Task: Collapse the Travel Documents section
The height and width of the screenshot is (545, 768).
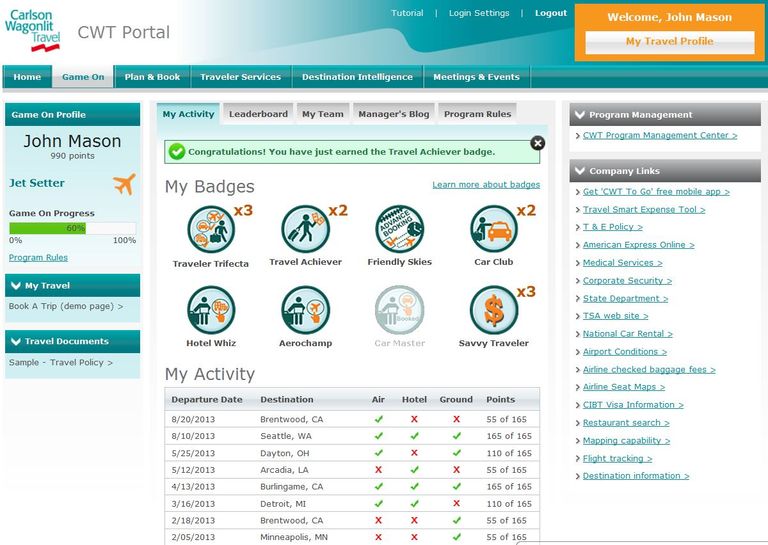Action: coord(16,341)
